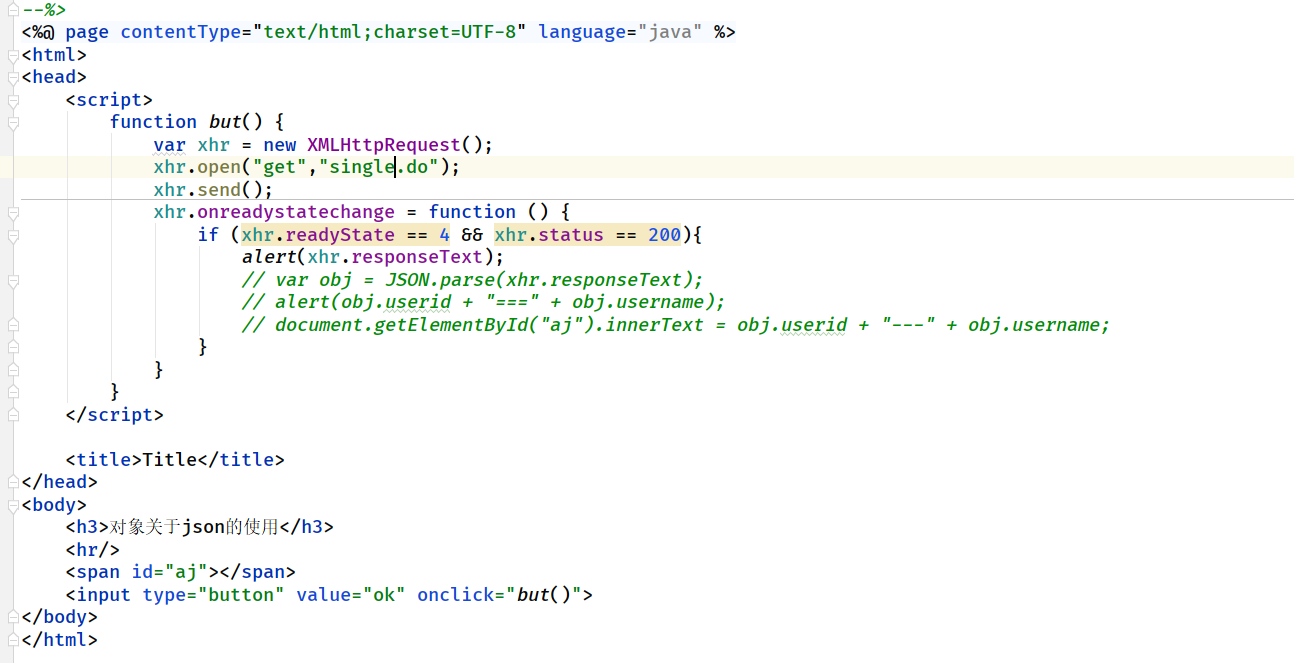Click the xhr.send() call
This screenshot has width=1294, height=663.
point(213,189)
